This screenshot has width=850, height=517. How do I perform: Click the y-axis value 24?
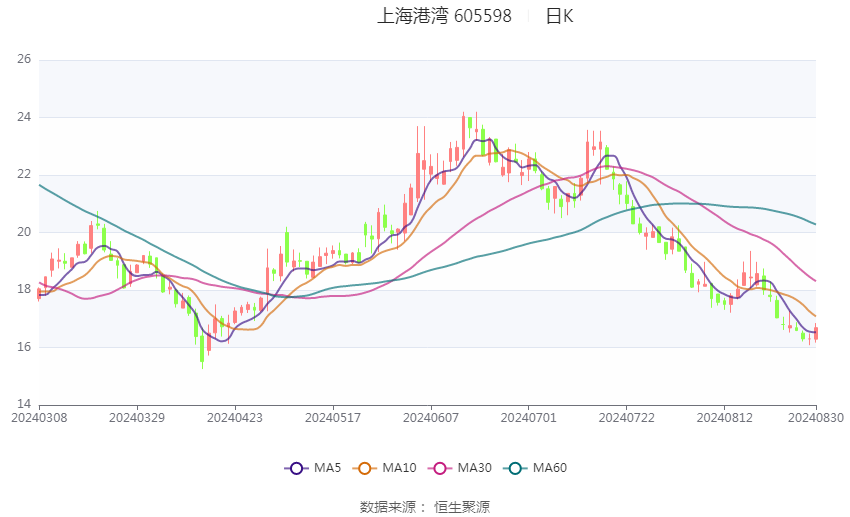tap(24, 117)
